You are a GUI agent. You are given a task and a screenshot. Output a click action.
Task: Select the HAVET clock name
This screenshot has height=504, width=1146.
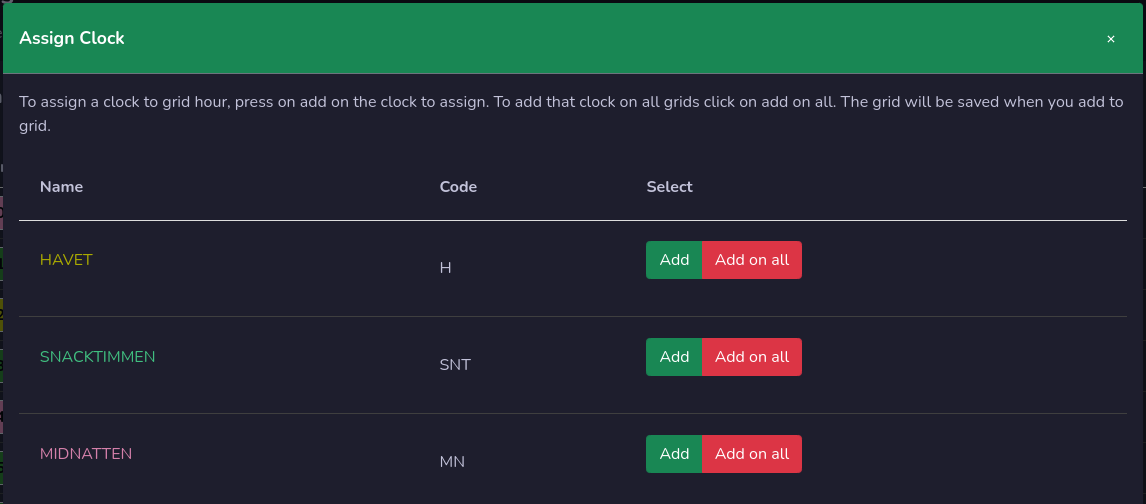click(66, 260)
